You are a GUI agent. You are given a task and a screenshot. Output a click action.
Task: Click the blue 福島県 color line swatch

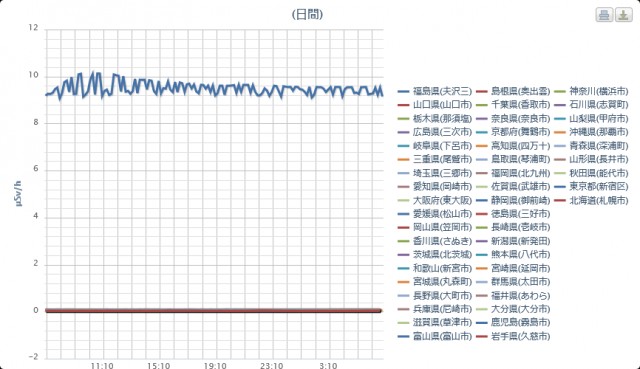(403, 91)
